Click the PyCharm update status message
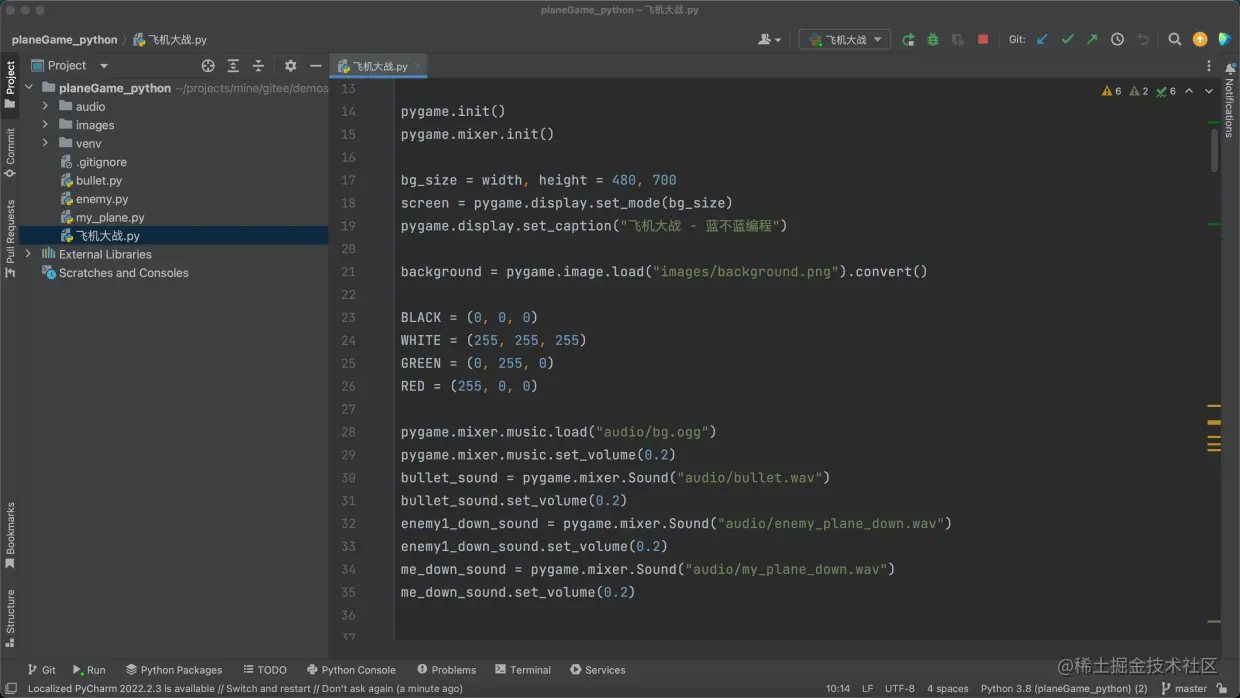Image resolution: width=1240 pixels, height=698 pixels. coord(245,688)
